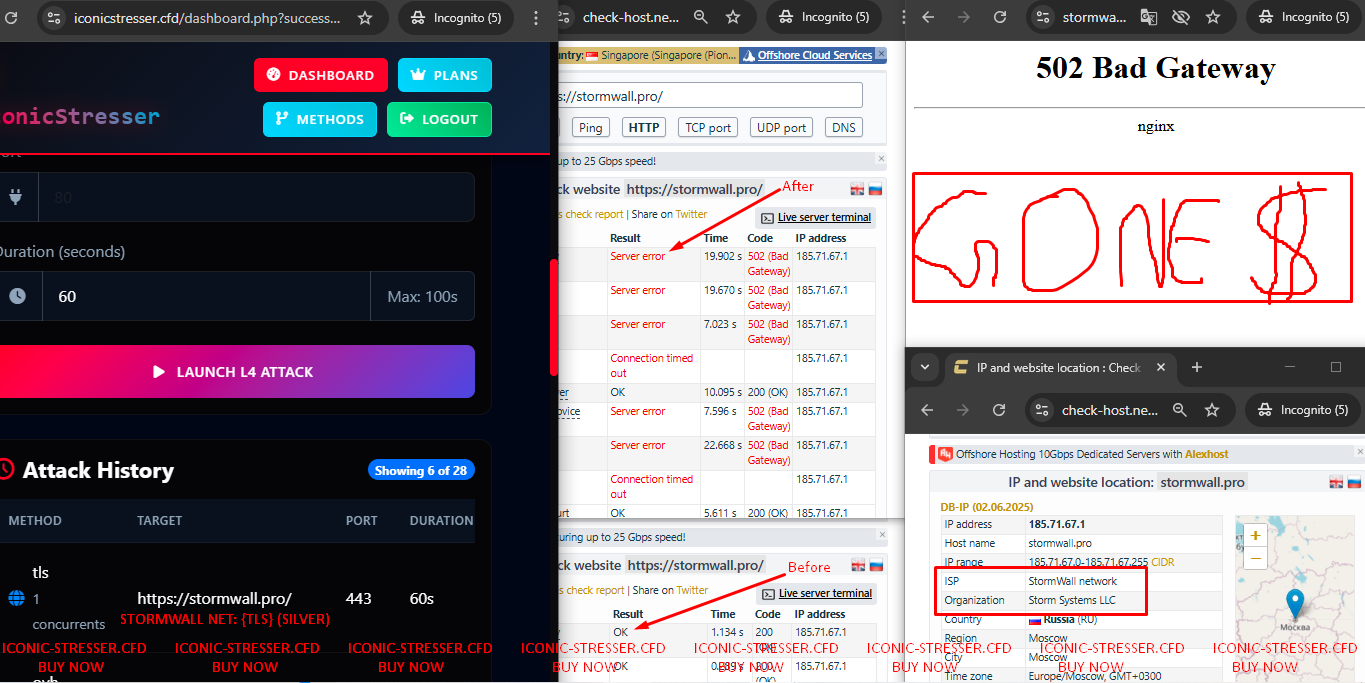Click the 19.670 s time cell

[x=723, y=290]
